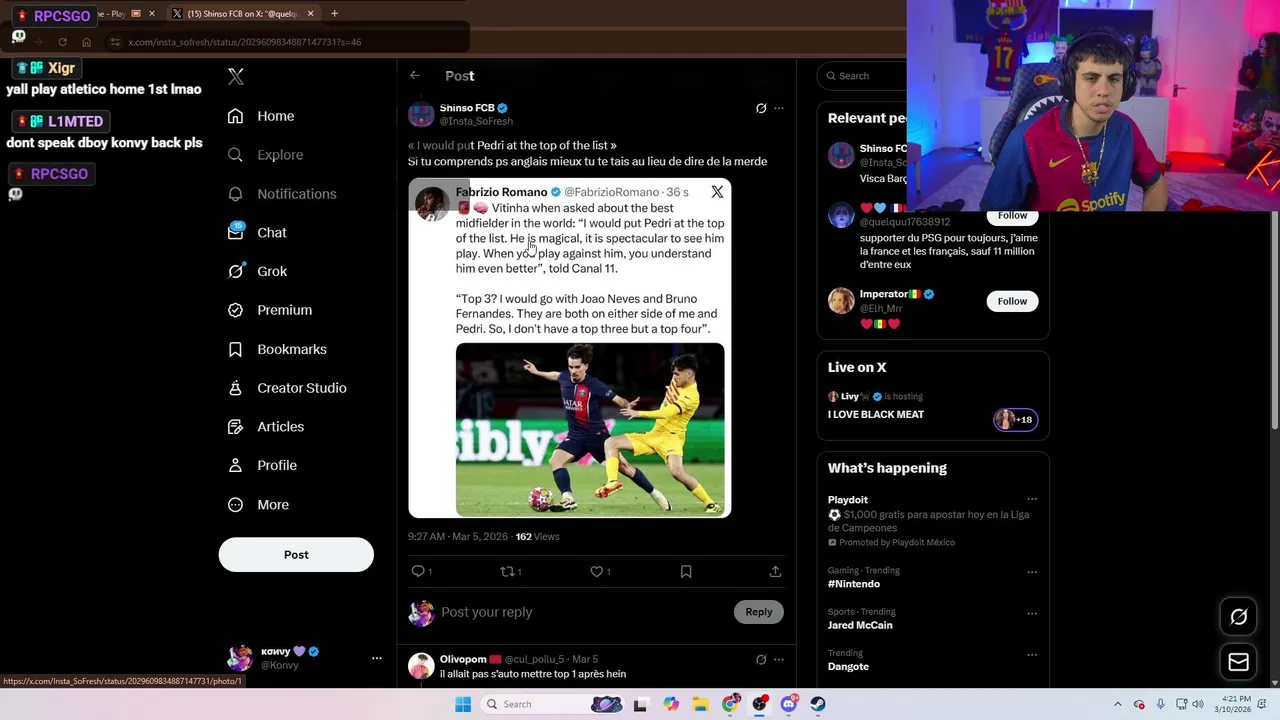This screenshot has width=1280, height=720.
Task: Go back using the arrow beside Post
Action: 414,75
